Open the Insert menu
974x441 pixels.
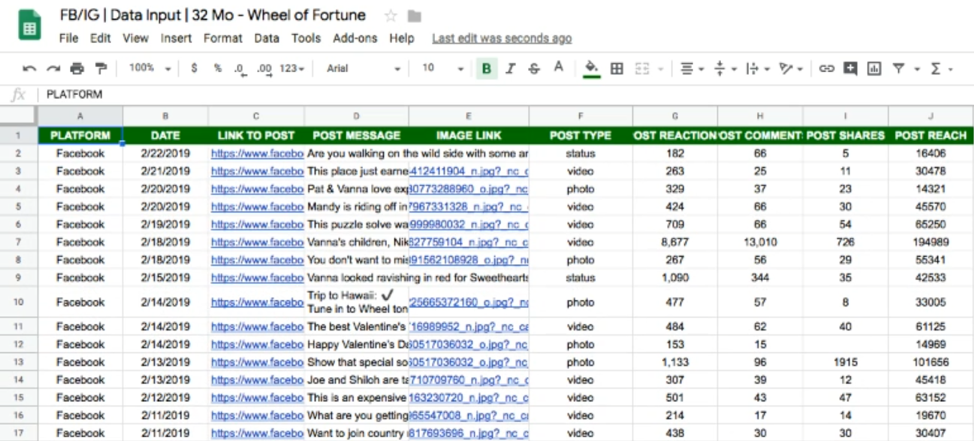[176, 38]
